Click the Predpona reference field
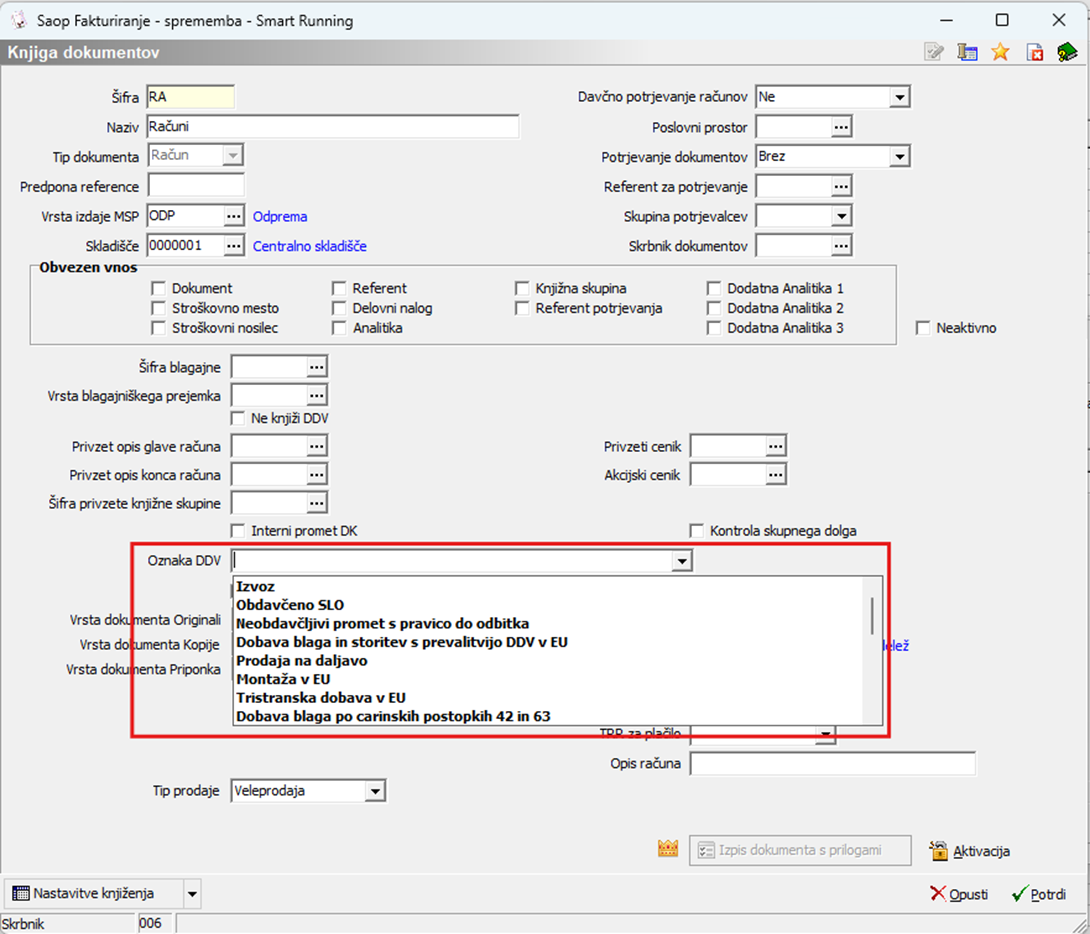This screenshot has height=934, width=1090. [196, 186]
